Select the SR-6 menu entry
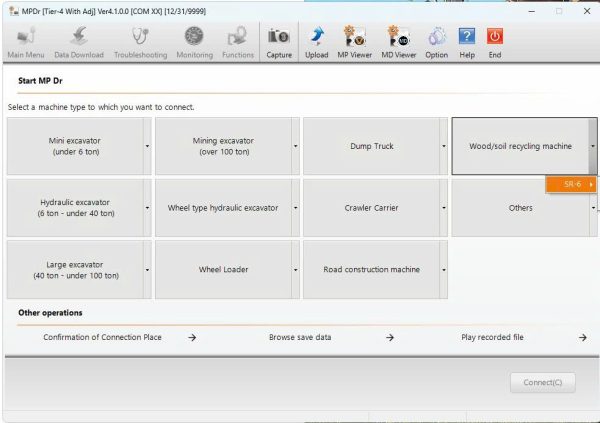This screenshot has height=423, width=600. click(571, 184)
